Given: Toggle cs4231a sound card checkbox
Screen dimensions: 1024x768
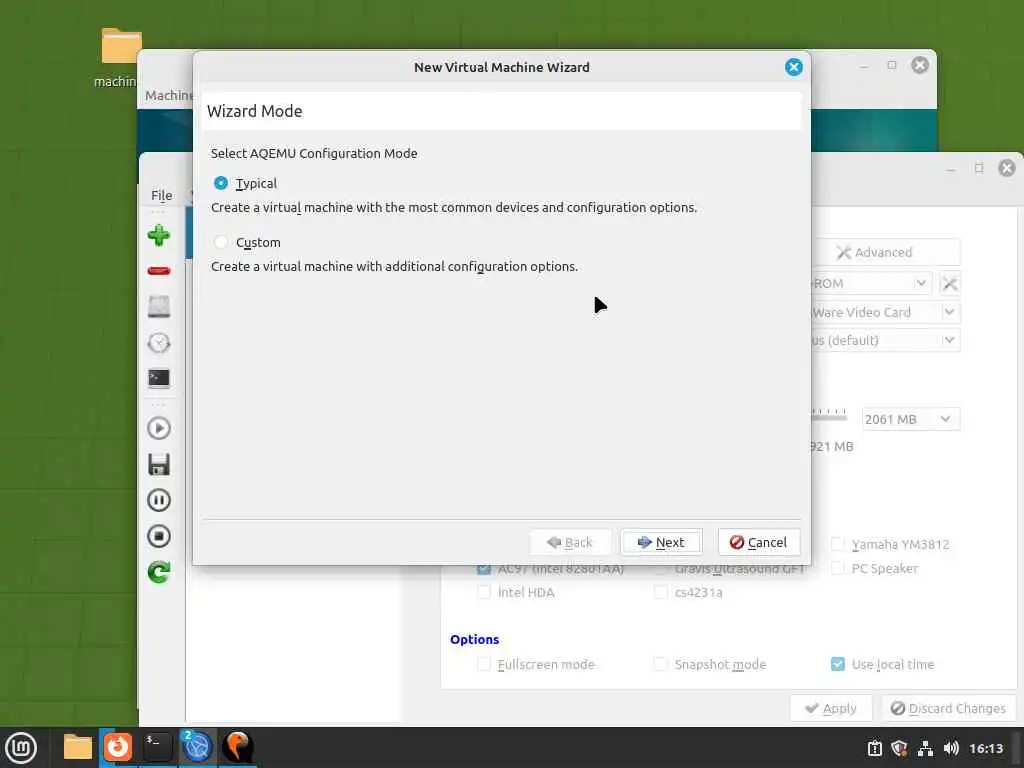Looking at the screenshot, I should tap(660, 592).
